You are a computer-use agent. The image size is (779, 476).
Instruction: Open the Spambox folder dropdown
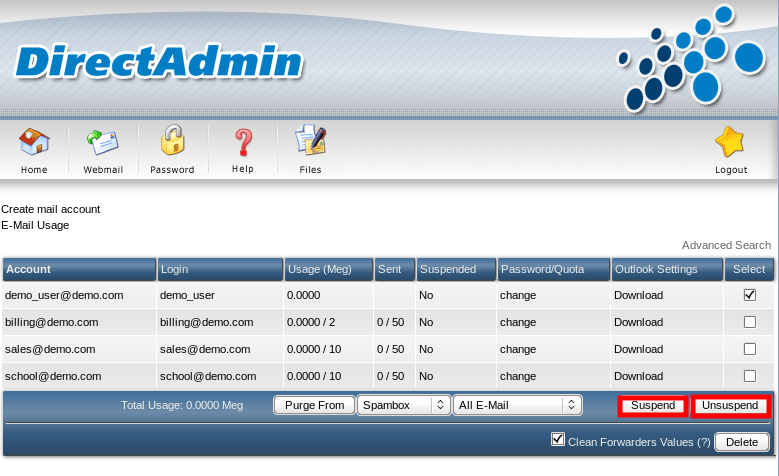pyautogui.click(x=403, y=405)
